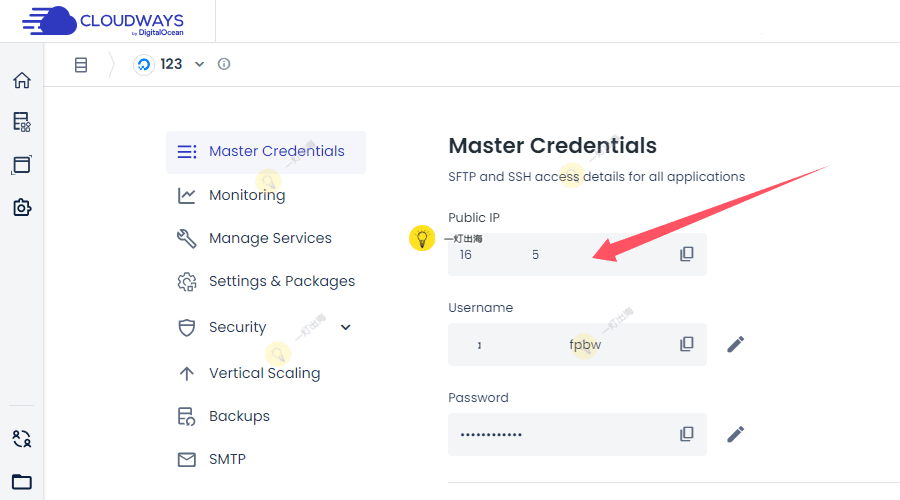The image size is (900, 500).
Task: Open Vertical Scaling settings
Action: tap(264, 373)
